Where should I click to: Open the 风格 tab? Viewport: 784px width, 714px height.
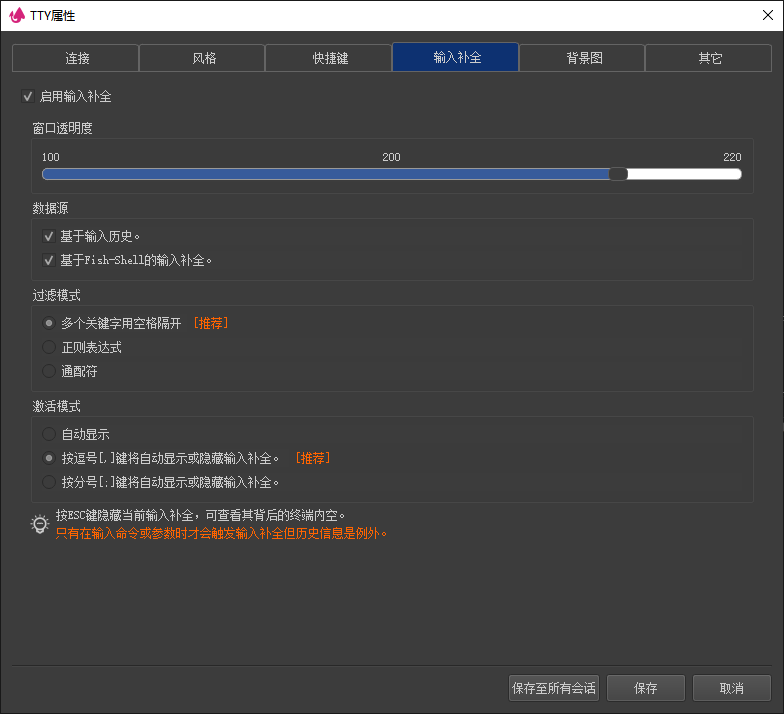pos(201,58)
